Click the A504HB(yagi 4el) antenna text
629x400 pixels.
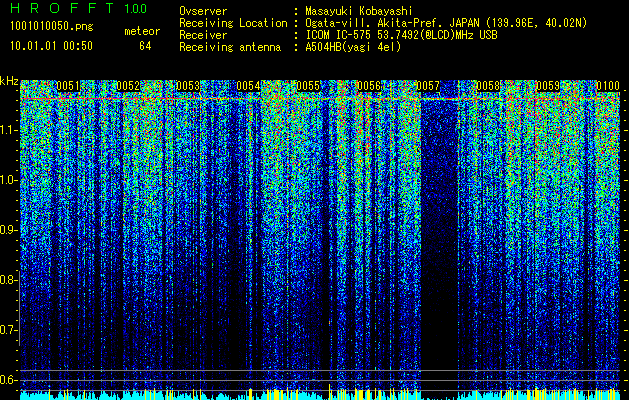pyautogui.click(x=353, y=47)
